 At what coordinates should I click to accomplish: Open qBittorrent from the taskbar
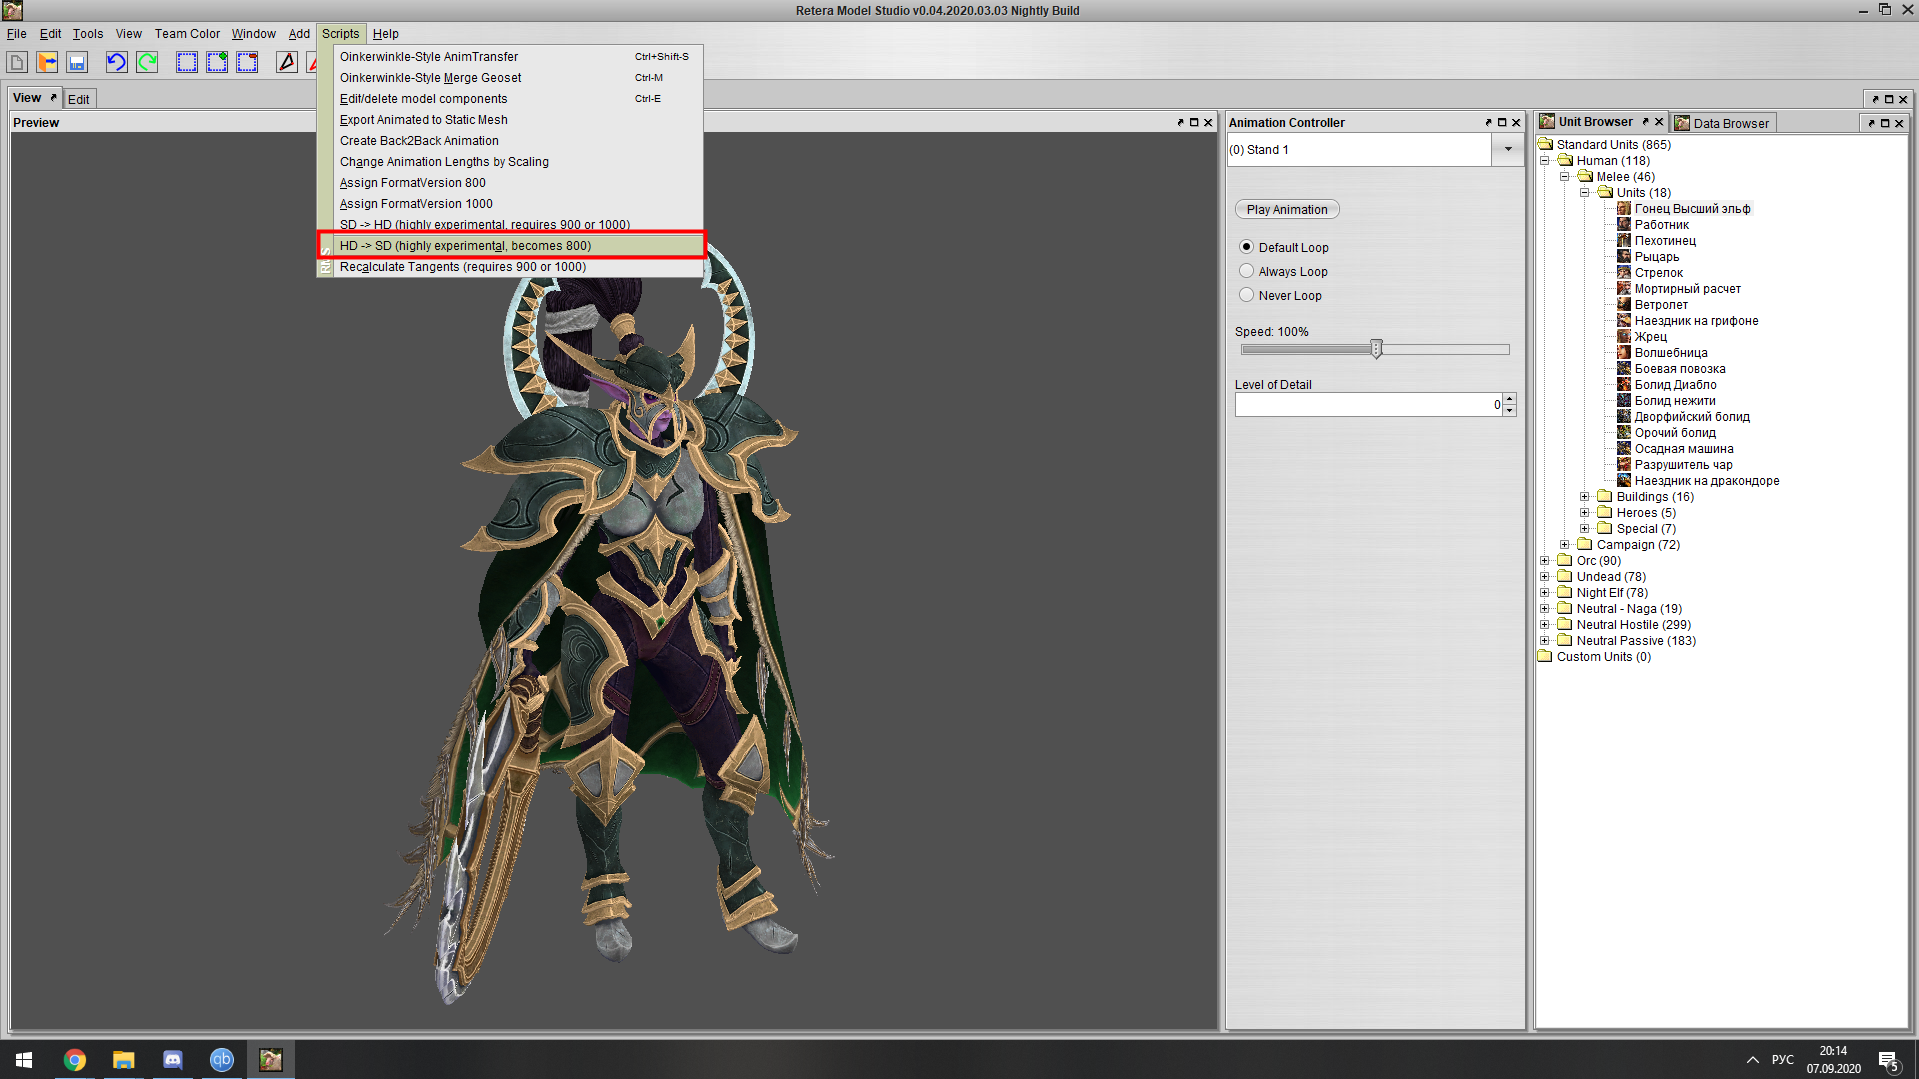point(221,1059)
